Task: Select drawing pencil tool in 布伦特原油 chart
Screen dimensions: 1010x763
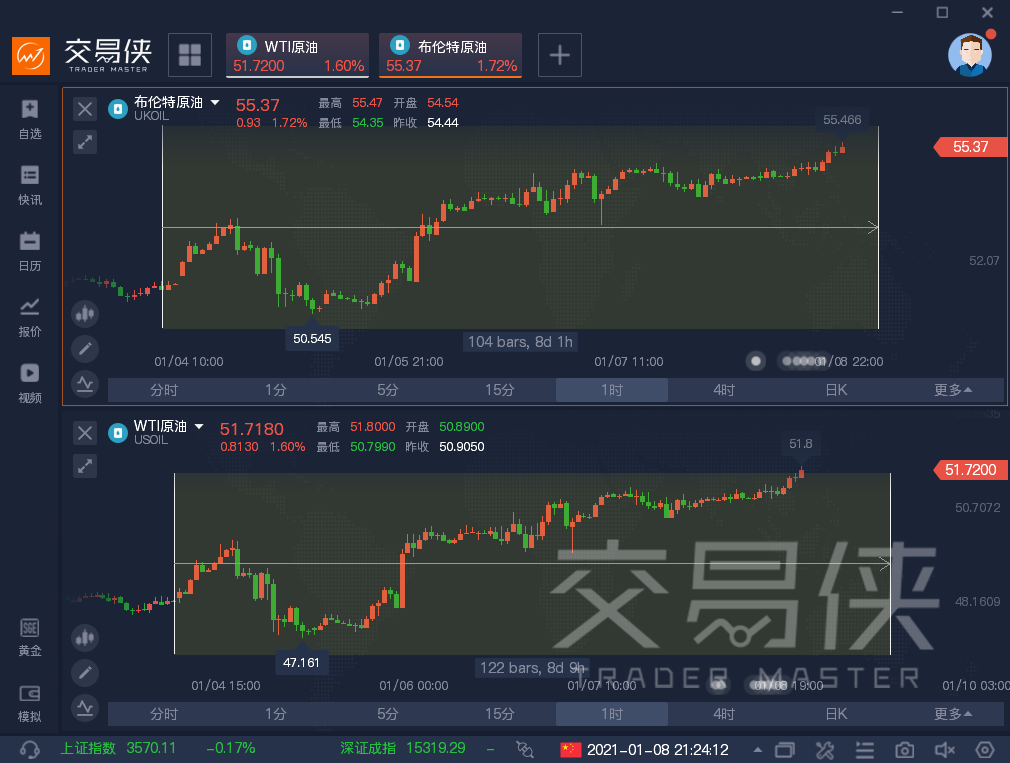Action: [85, 349]
